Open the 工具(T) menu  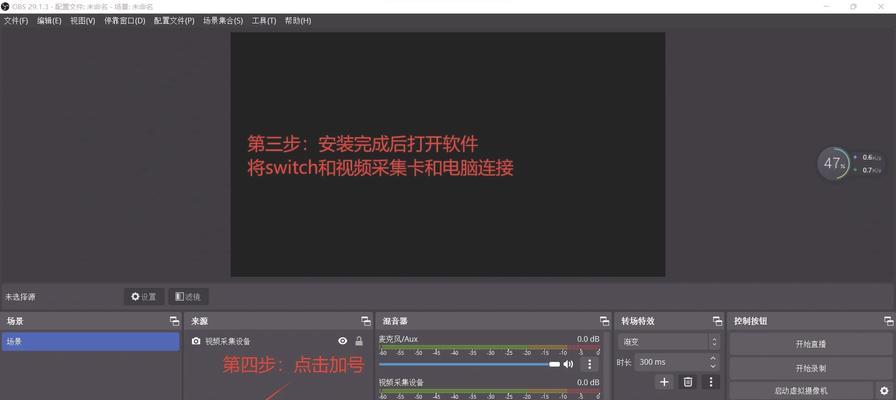point(263,21)
